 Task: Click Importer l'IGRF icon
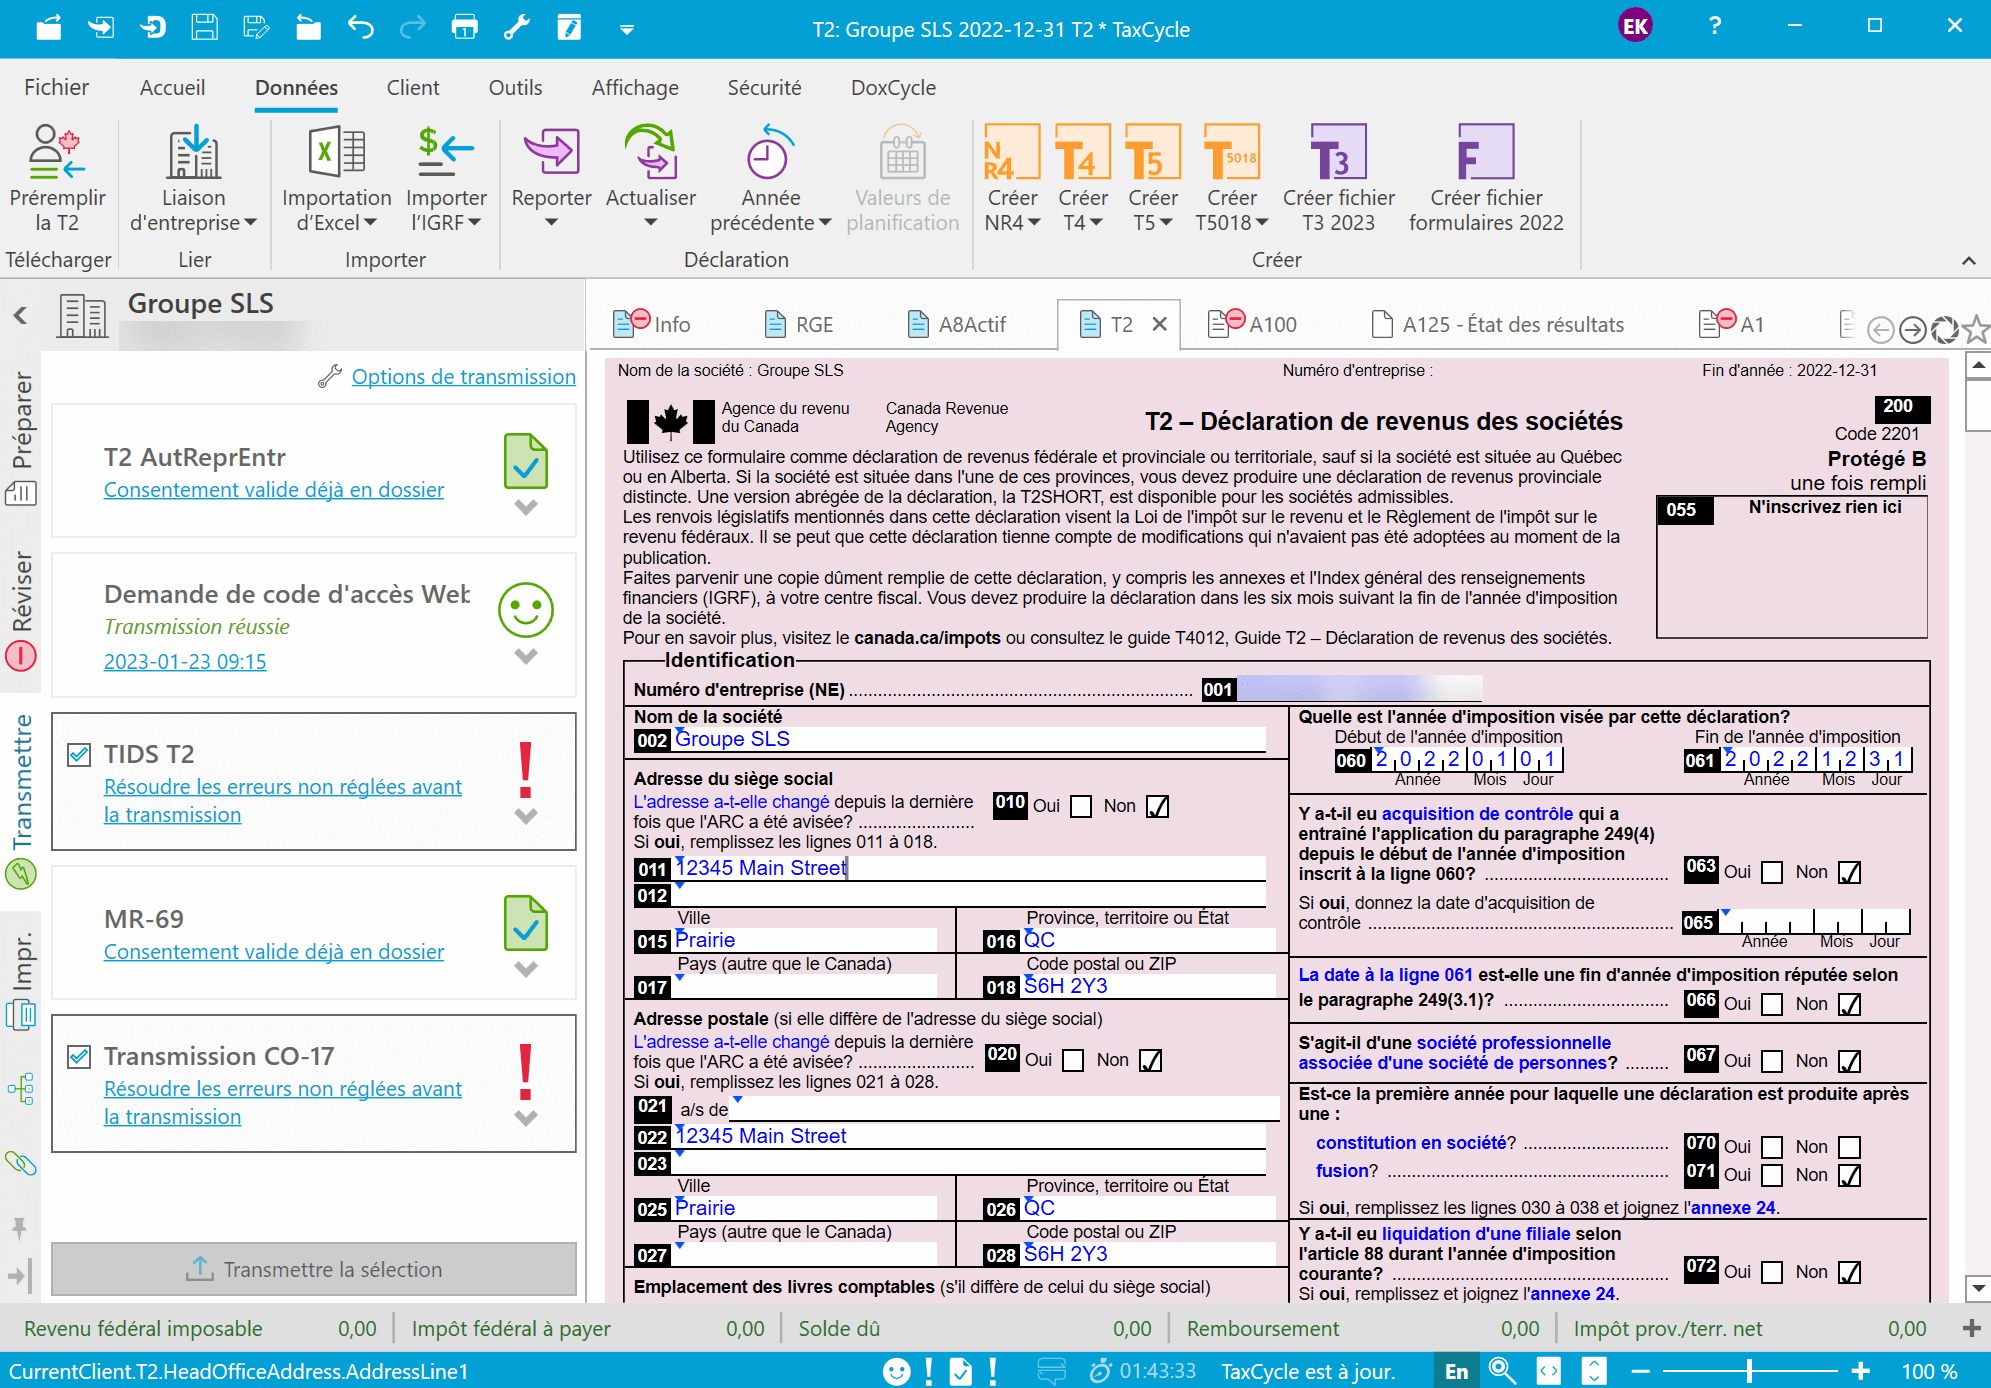point(446,152)
